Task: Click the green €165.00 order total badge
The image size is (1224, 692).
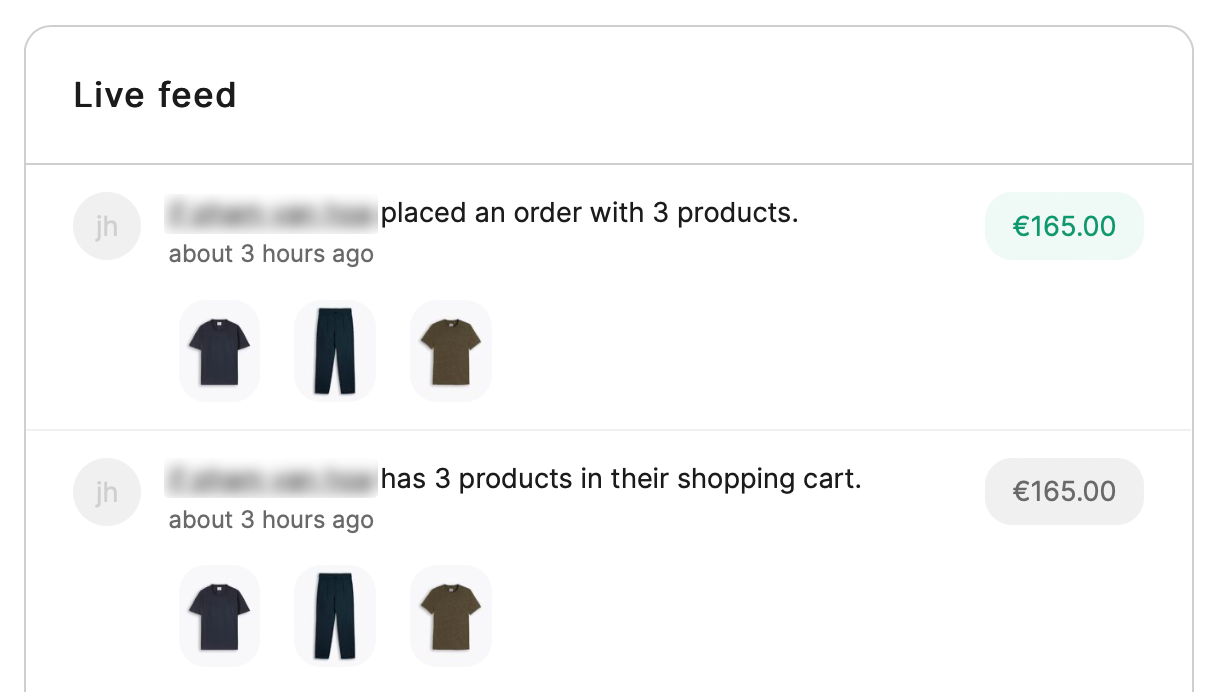Action: pos(1064,226)
